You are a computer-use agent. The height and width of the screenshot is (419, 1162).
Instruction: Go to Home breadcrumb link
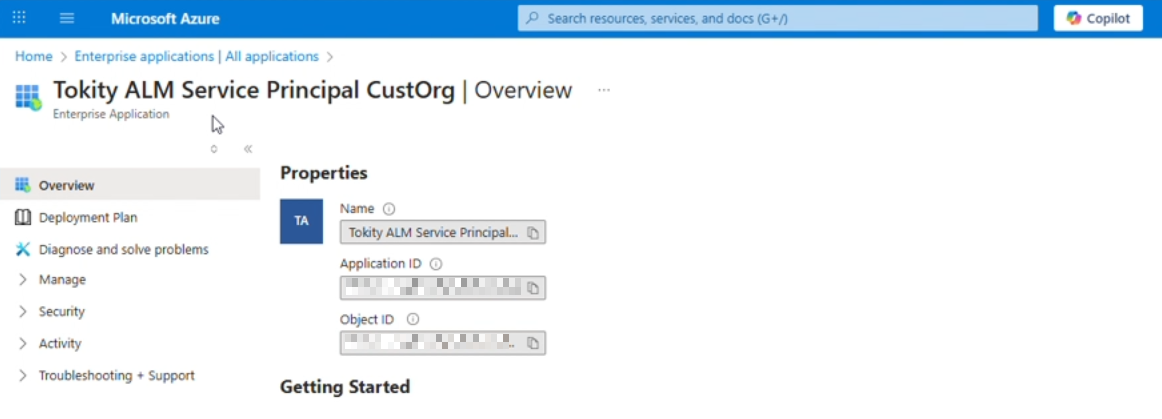(33, 56)
